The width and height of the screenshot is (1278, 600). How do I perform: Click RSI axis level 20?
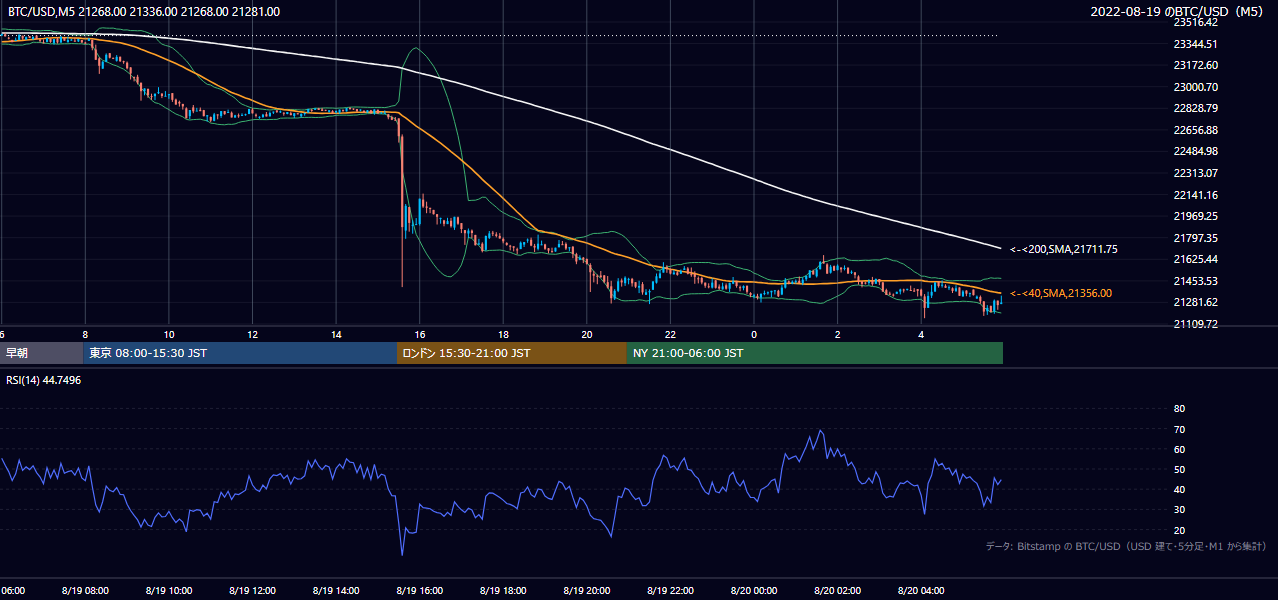point(1179,530)
